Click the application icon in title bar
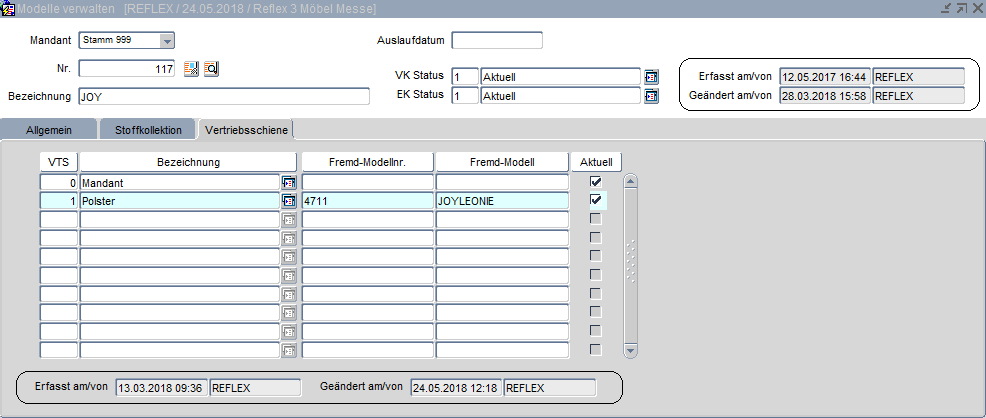Viewport: 986px width, 418px height. (x=8, y=8)
